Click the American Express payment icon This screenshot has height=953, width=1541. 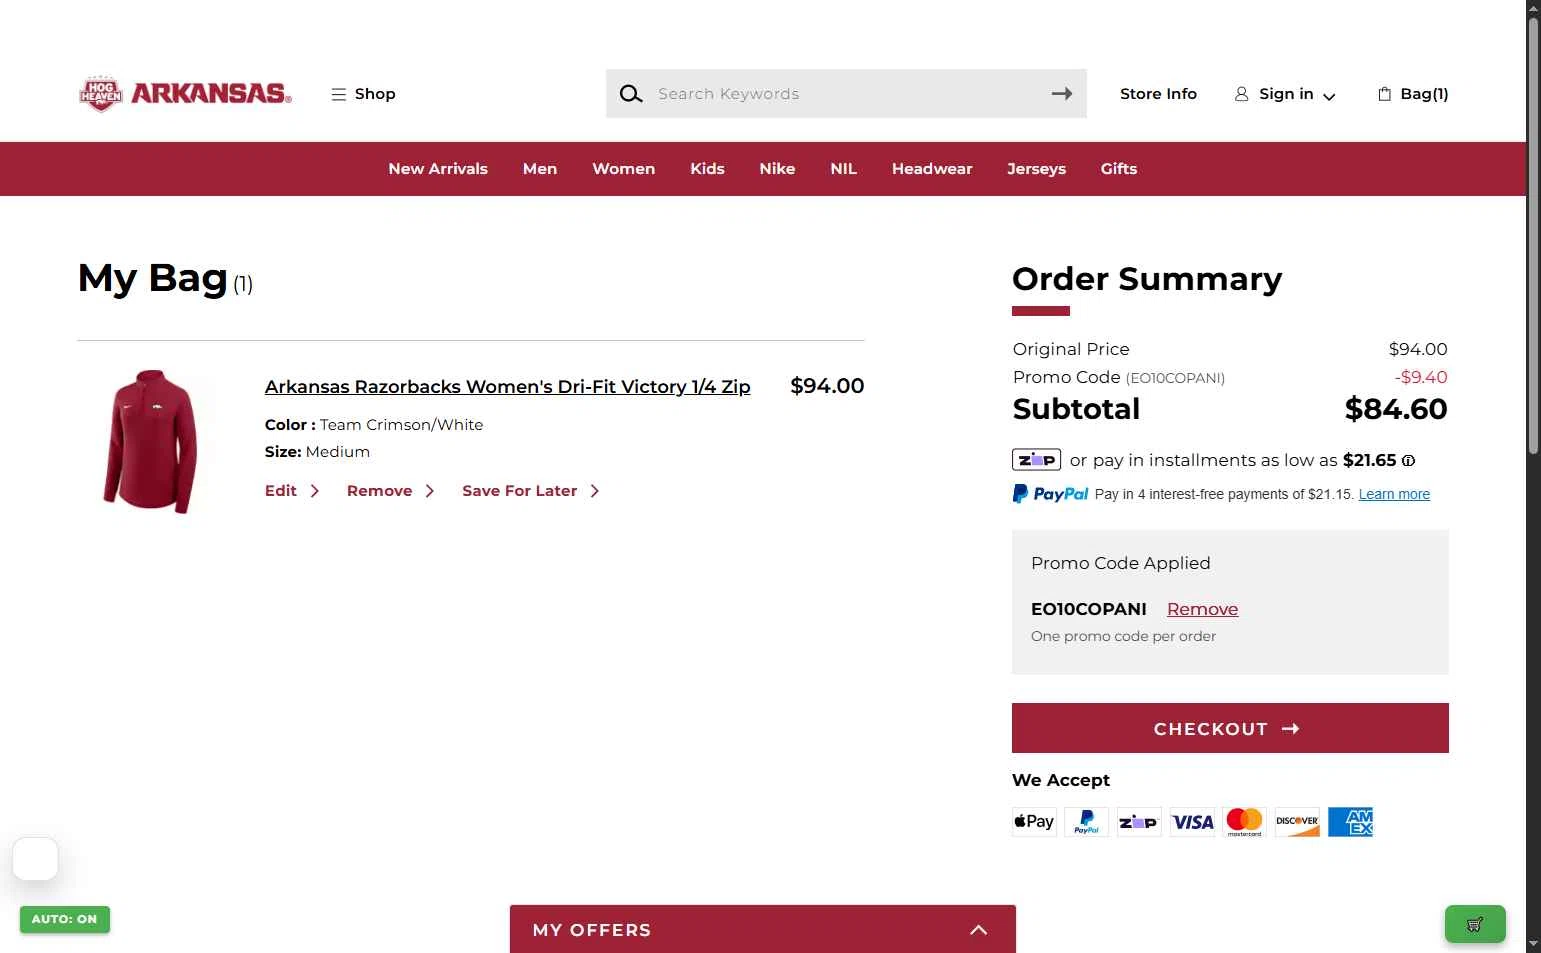tap(1350, 822)
